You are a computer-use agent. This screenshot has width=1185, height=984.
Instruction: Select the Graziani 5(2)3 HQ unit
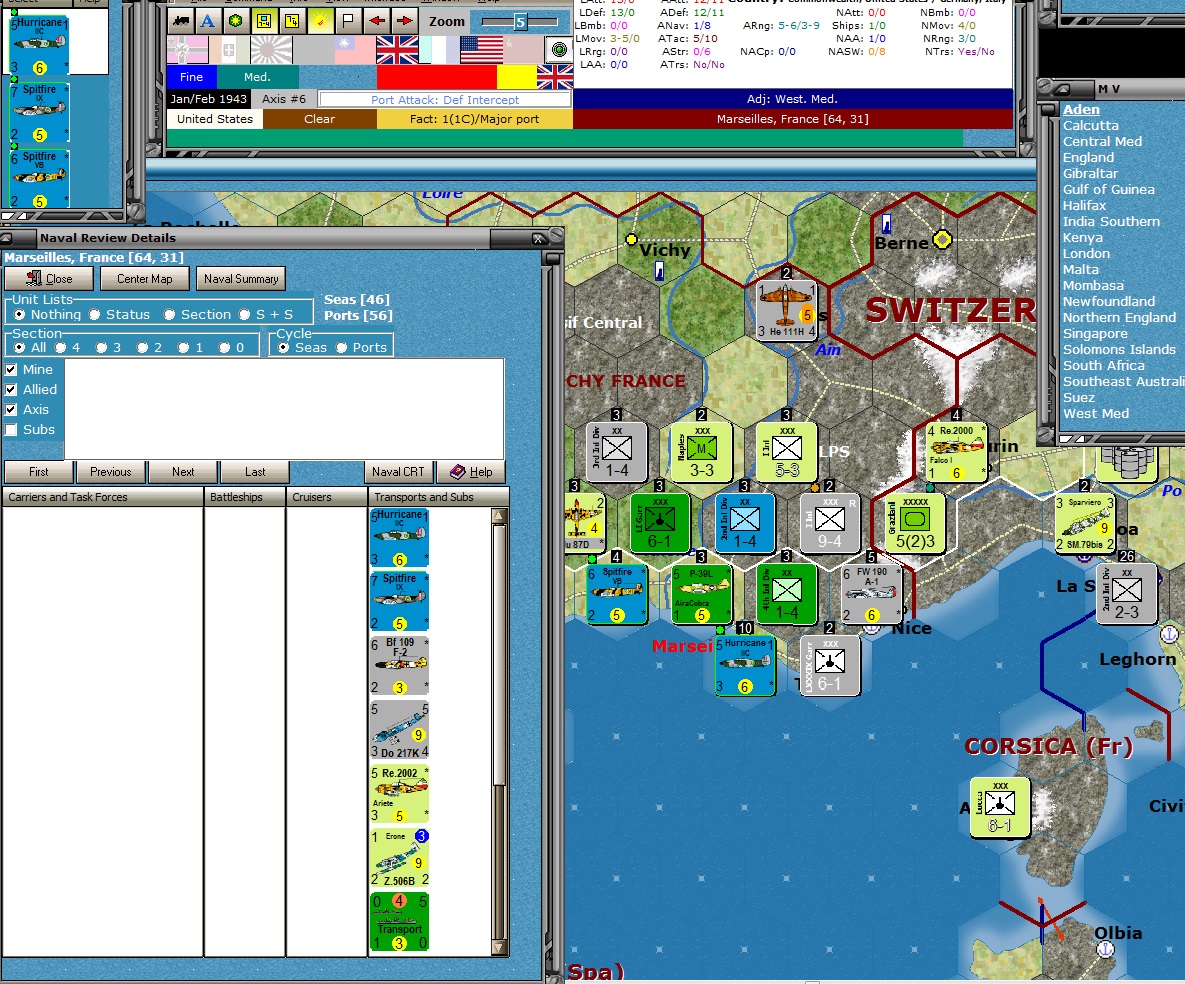click(x=915, y=523)
